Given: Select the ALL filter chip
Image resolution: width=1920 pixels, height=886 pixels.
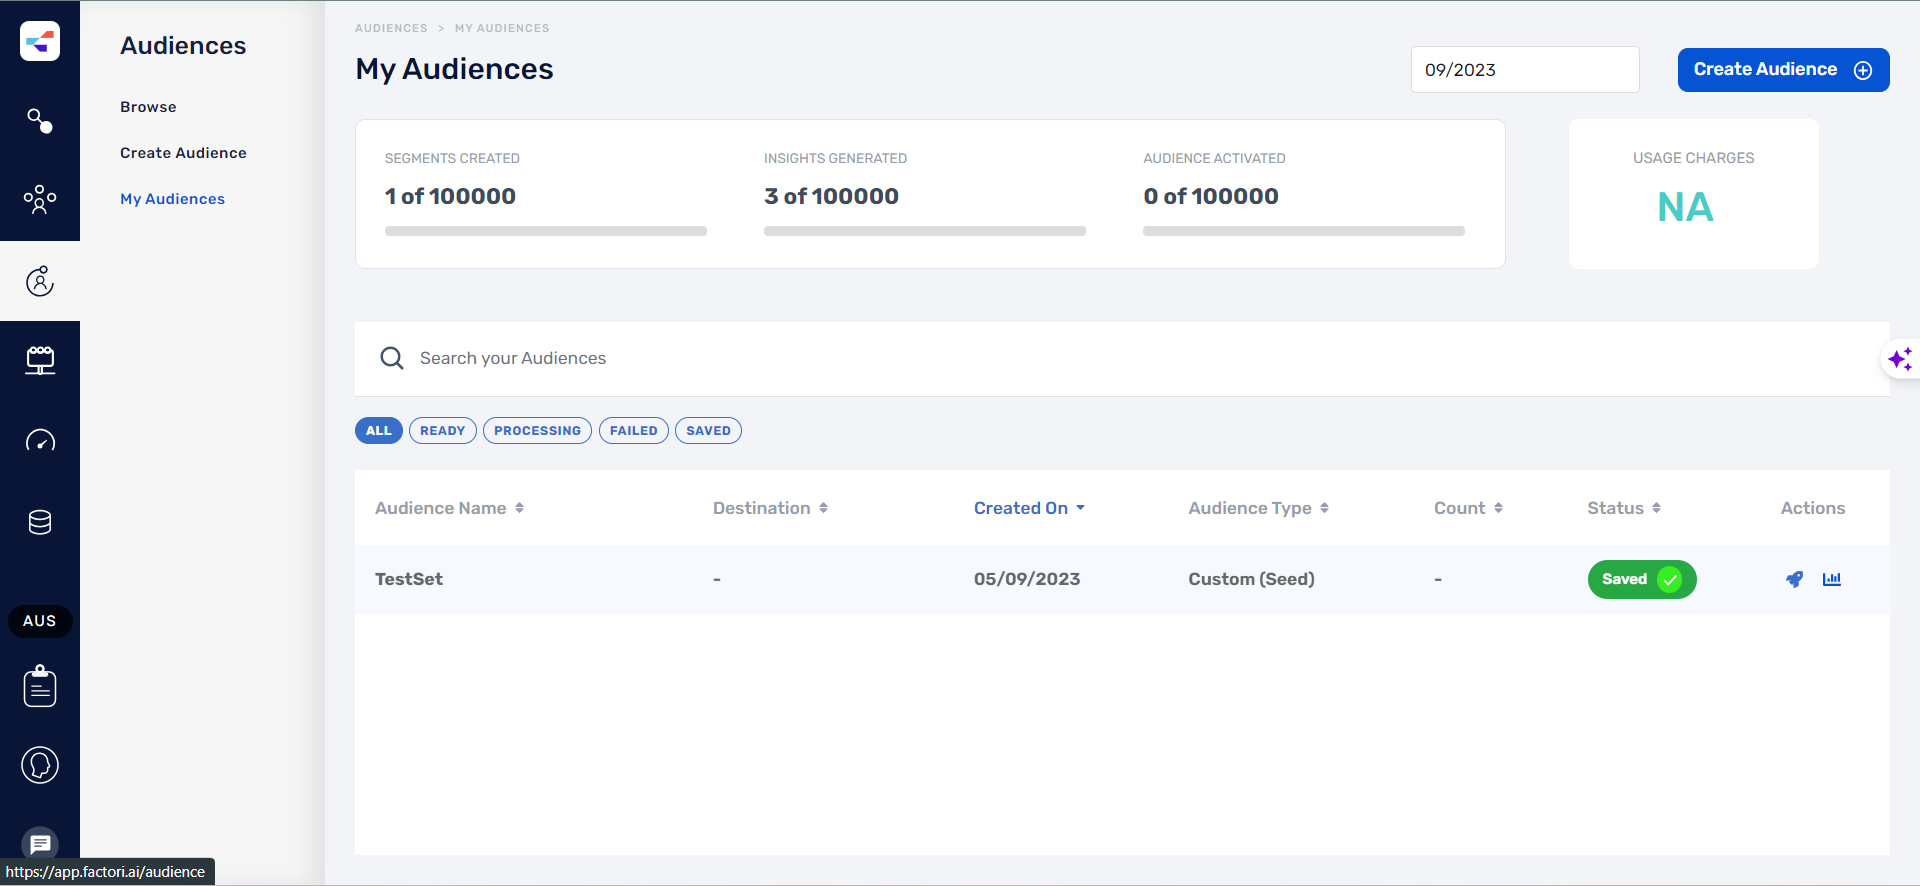Looking at the screenshot, I should (379, 431).
